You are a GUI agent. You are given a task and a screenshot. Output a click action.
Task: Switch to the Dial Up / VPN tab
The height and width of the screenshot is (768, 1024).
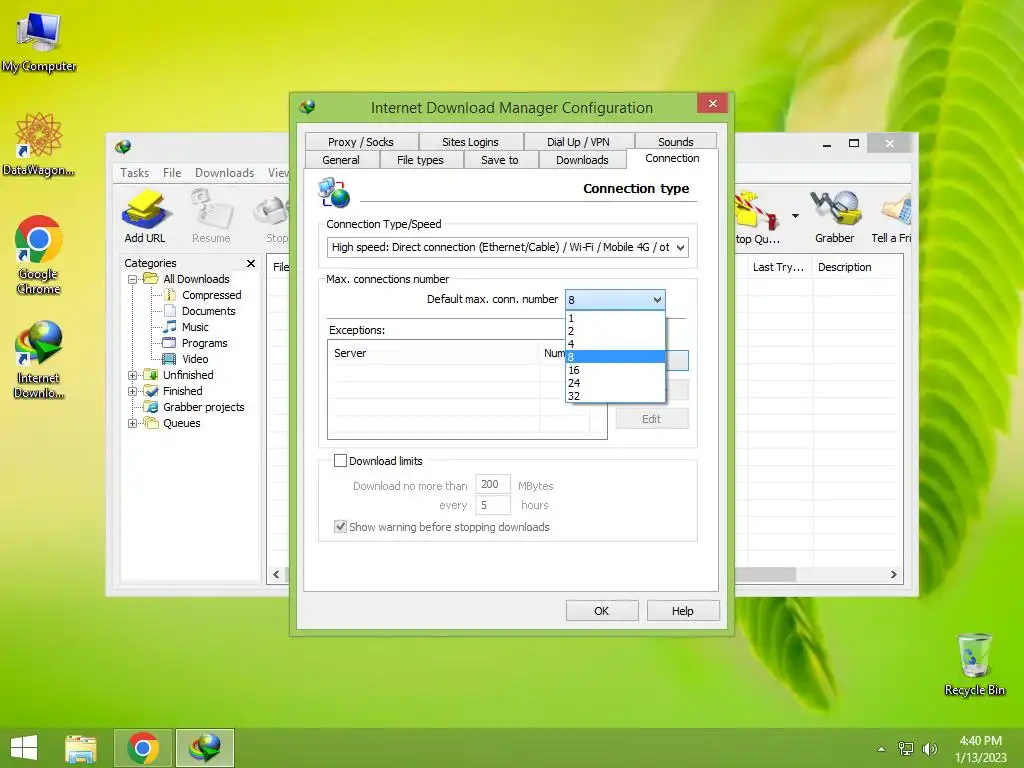click(578, 142)
